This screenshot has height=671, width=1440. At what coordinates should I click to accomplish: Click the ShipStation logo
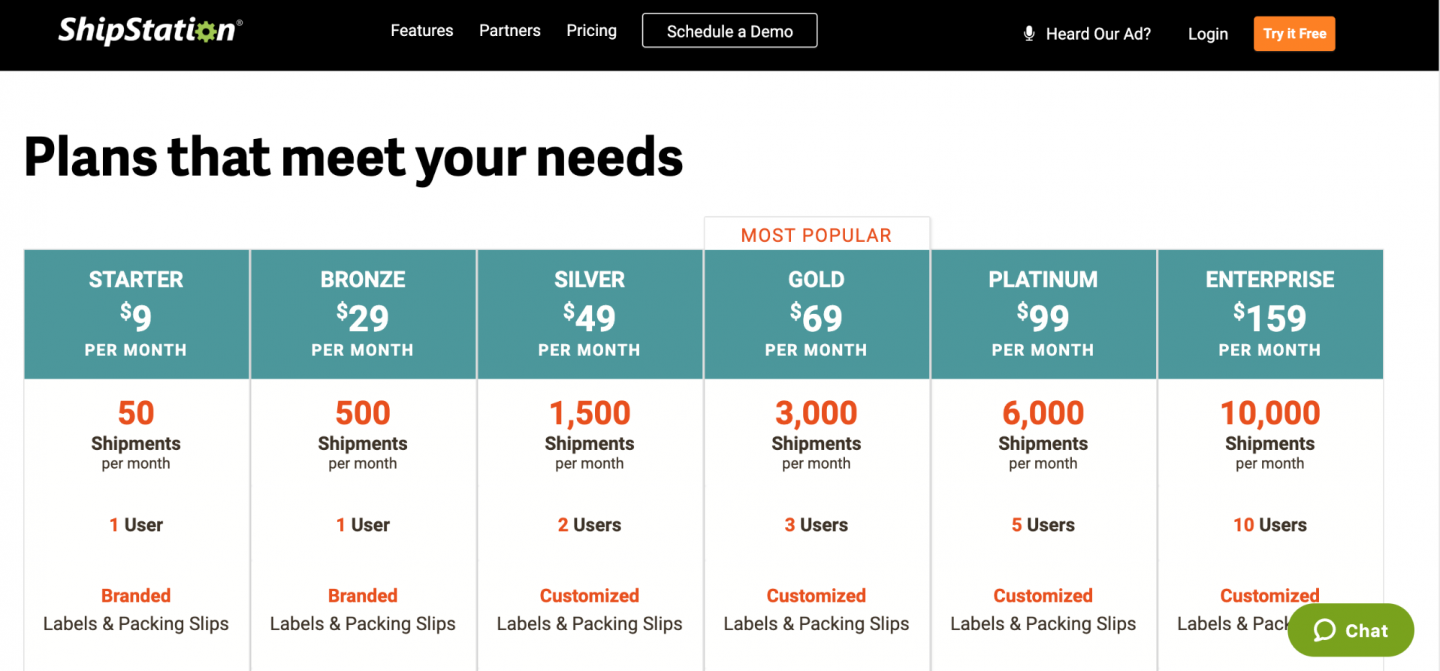tap(150, 31)
